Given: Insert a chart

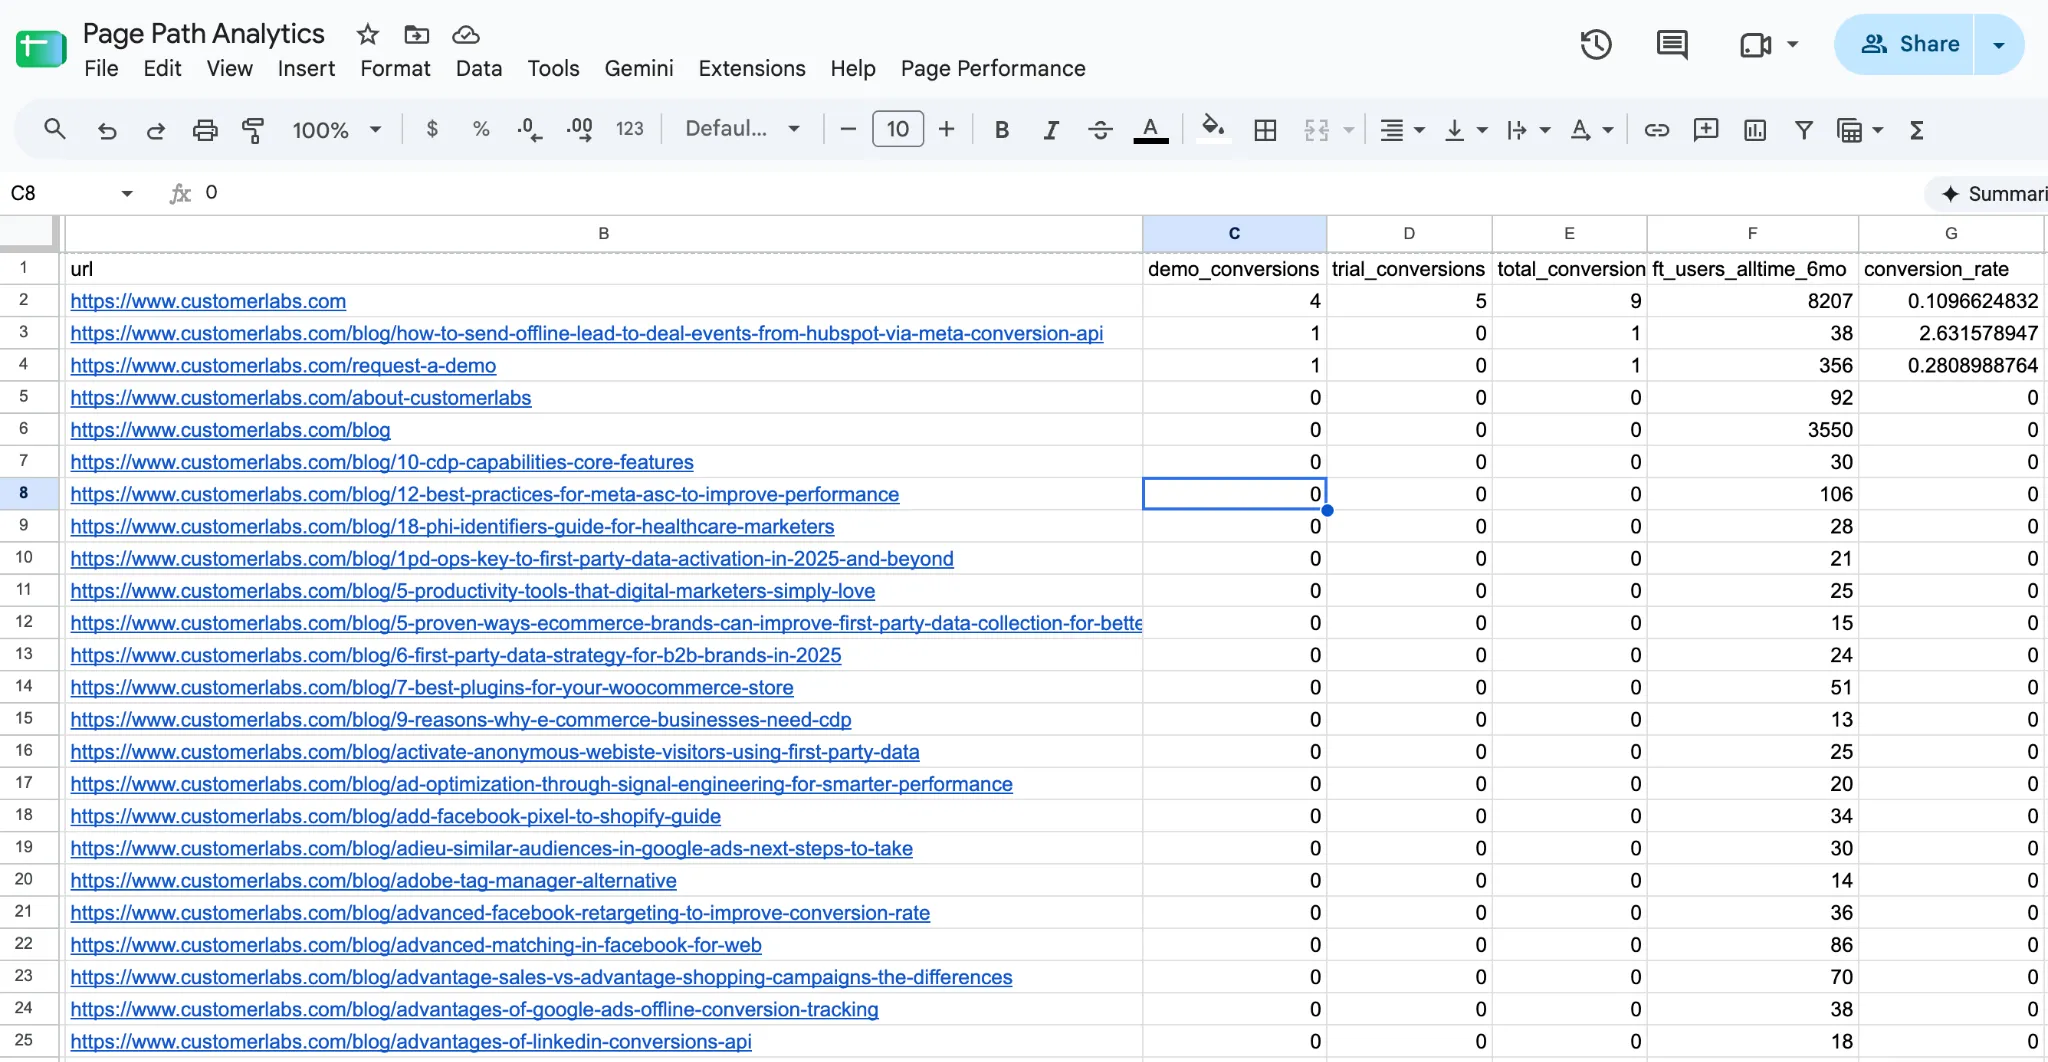Looking at the screenshot, I should click(1755, 130).
